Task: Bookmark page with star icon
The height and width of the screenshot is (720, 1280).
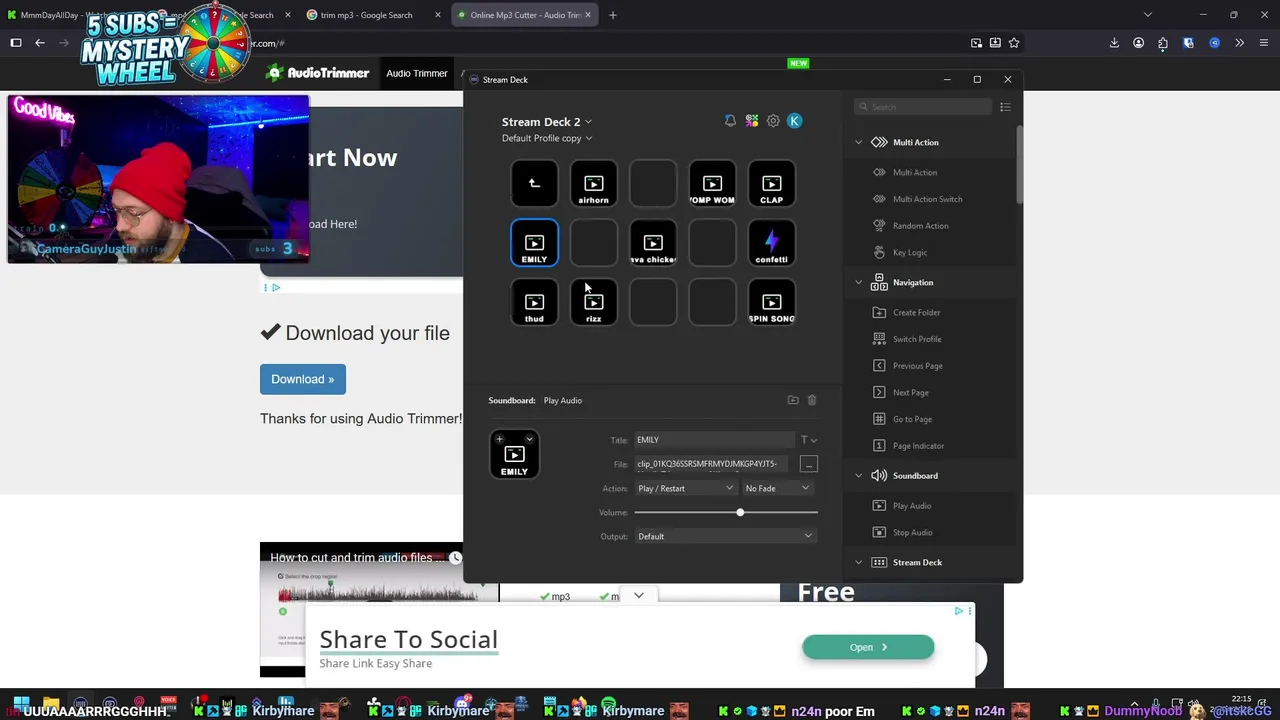Action: click(1014, 43)
